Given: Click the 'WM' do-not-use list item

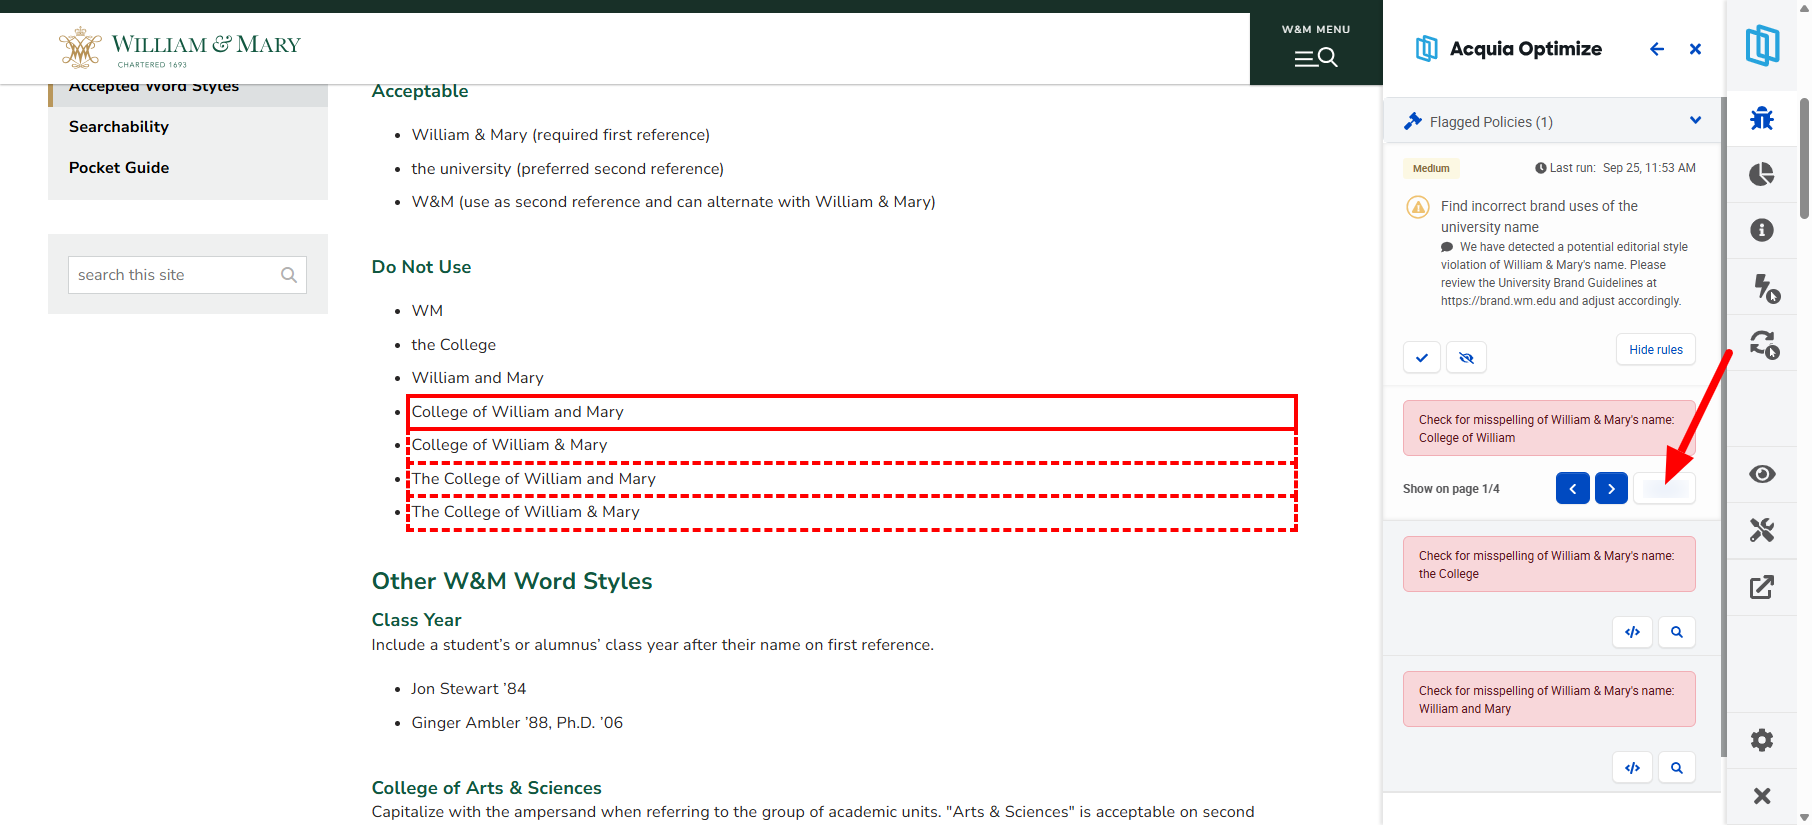Looking at the screenshot, I should click(427, 311).
